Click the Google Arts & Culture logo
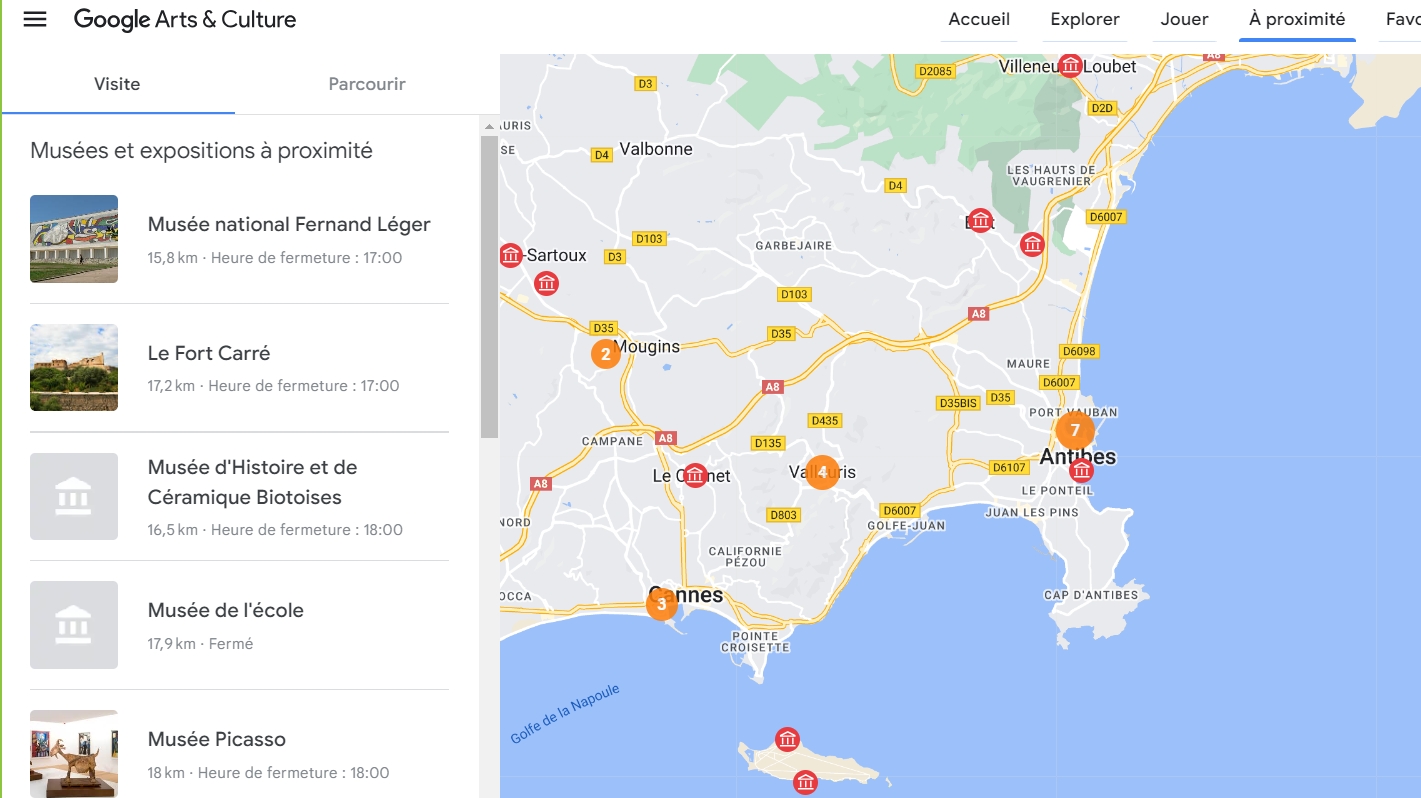This screenshot has height=798, width=1421. 185,19
